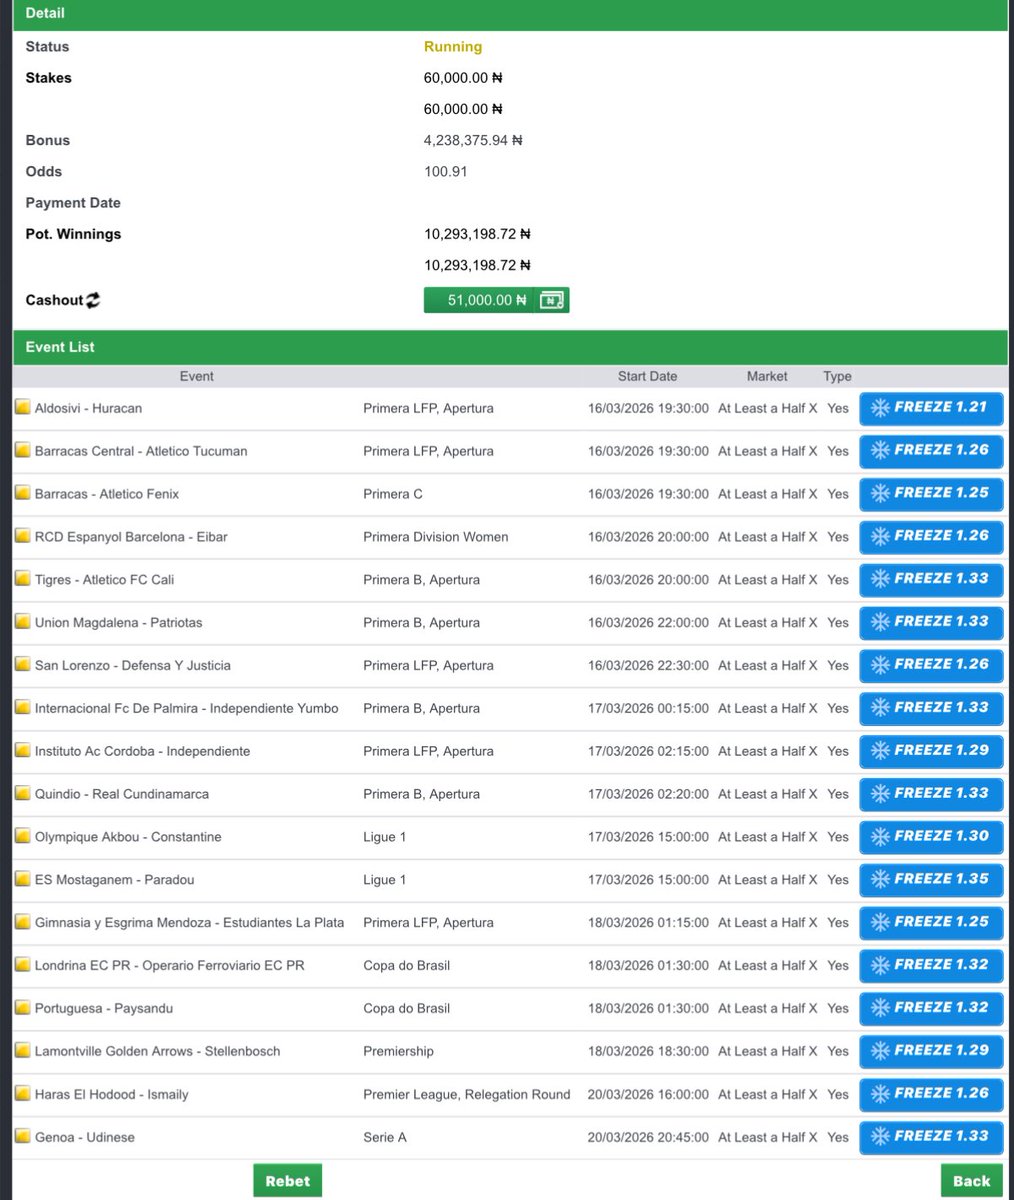1014x1200 pixels.
Task: Freeze Genoa - Udinese at 1.33
Action: pos(931,1137)
